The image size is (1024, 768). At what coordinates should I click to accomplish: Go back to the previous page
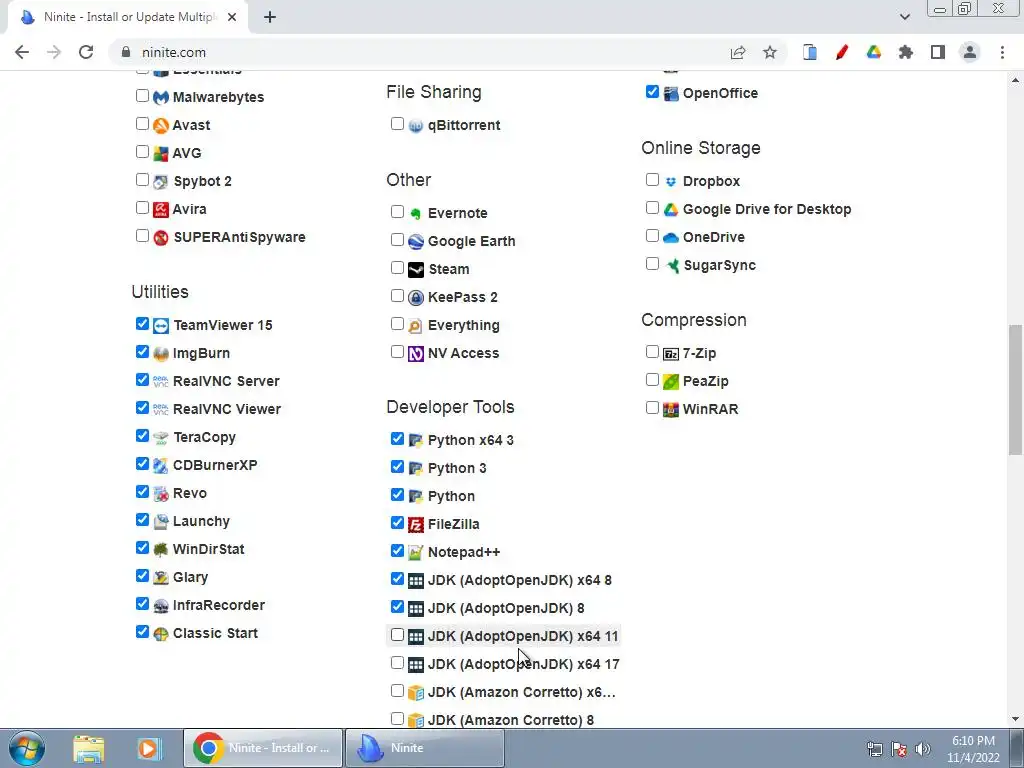(22, 52)
